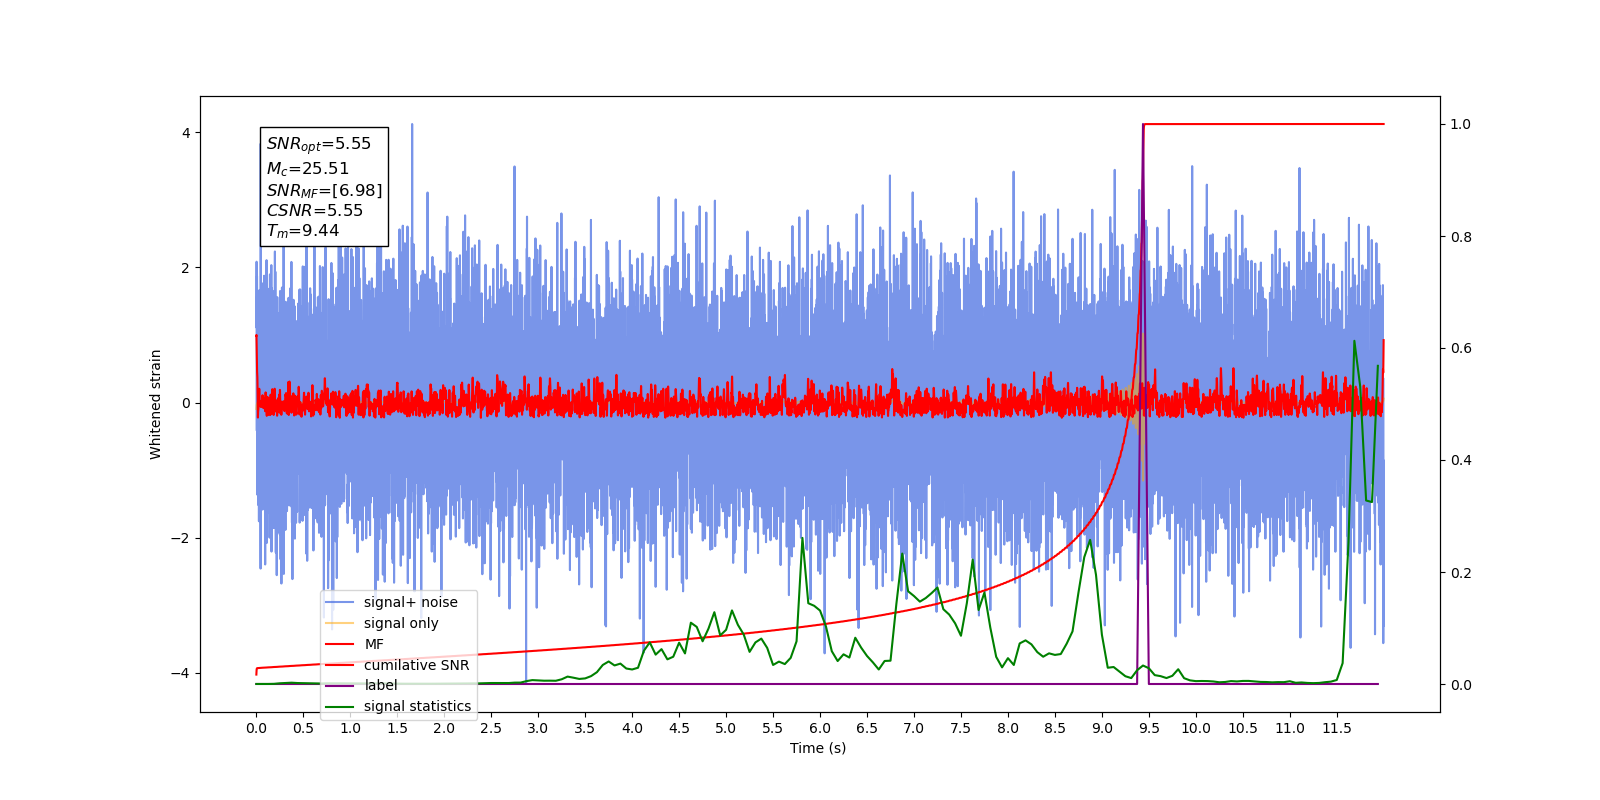1600x800 pixels.
Task: Click the 6.0 tick on the time axis
Action: coord(820,728)
